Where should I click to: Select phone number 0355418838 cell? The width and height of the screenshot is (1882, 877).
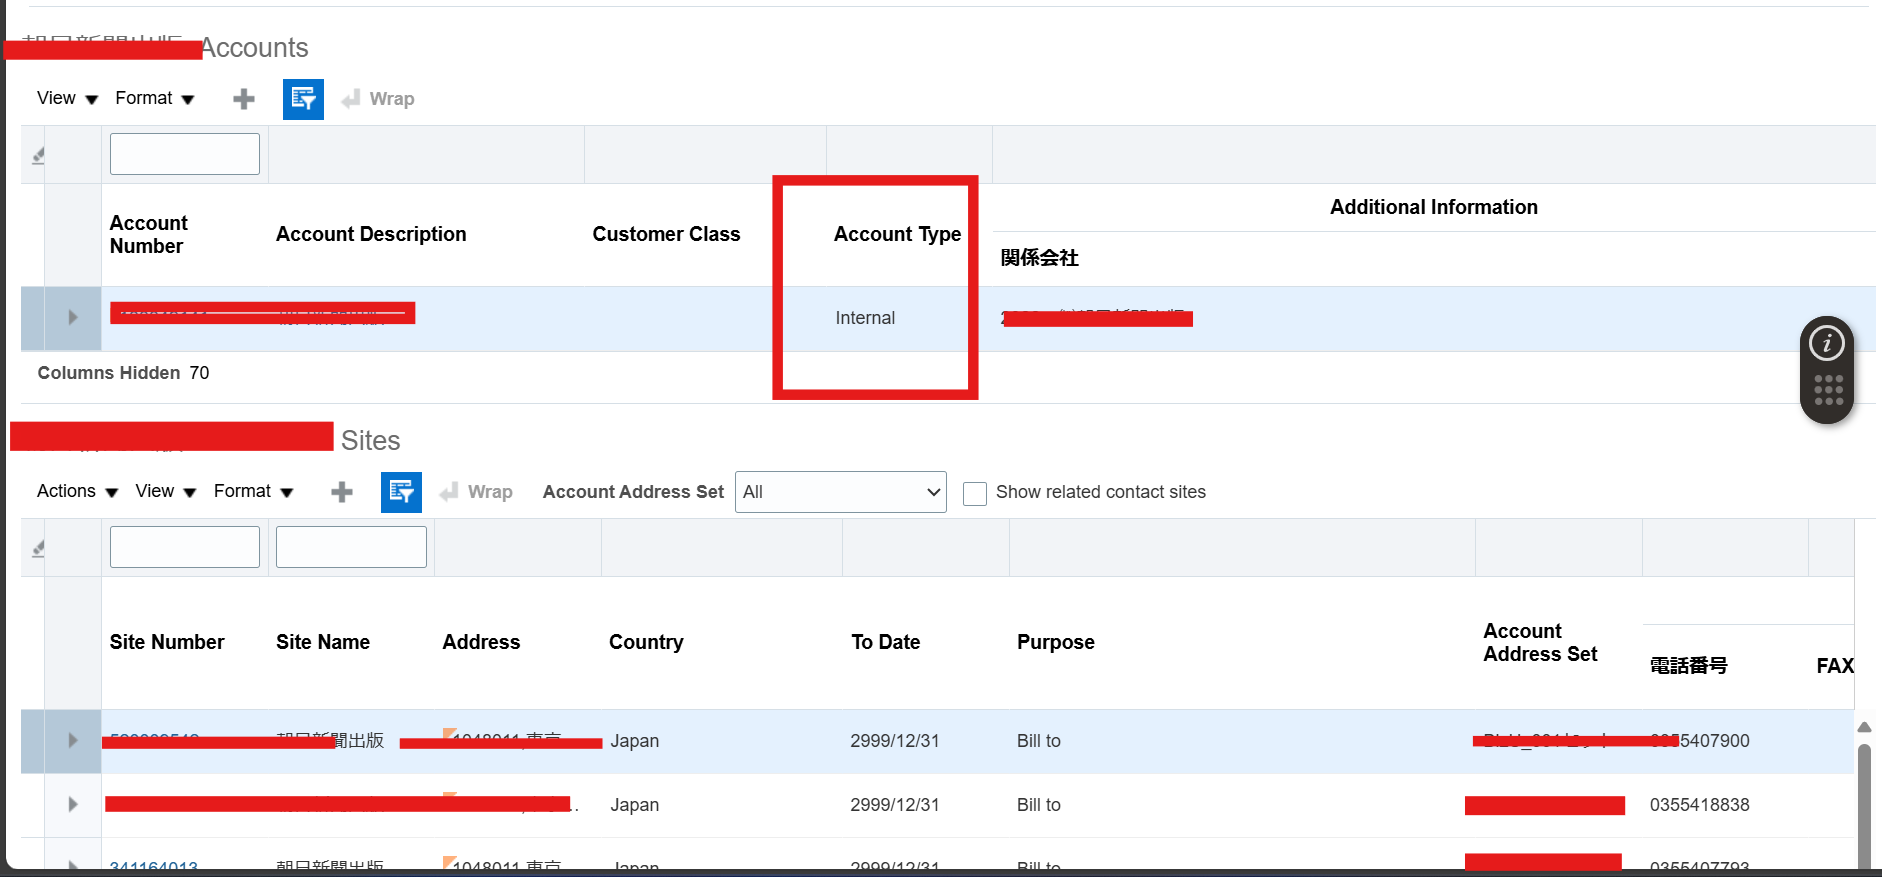tap(1699, 805)
